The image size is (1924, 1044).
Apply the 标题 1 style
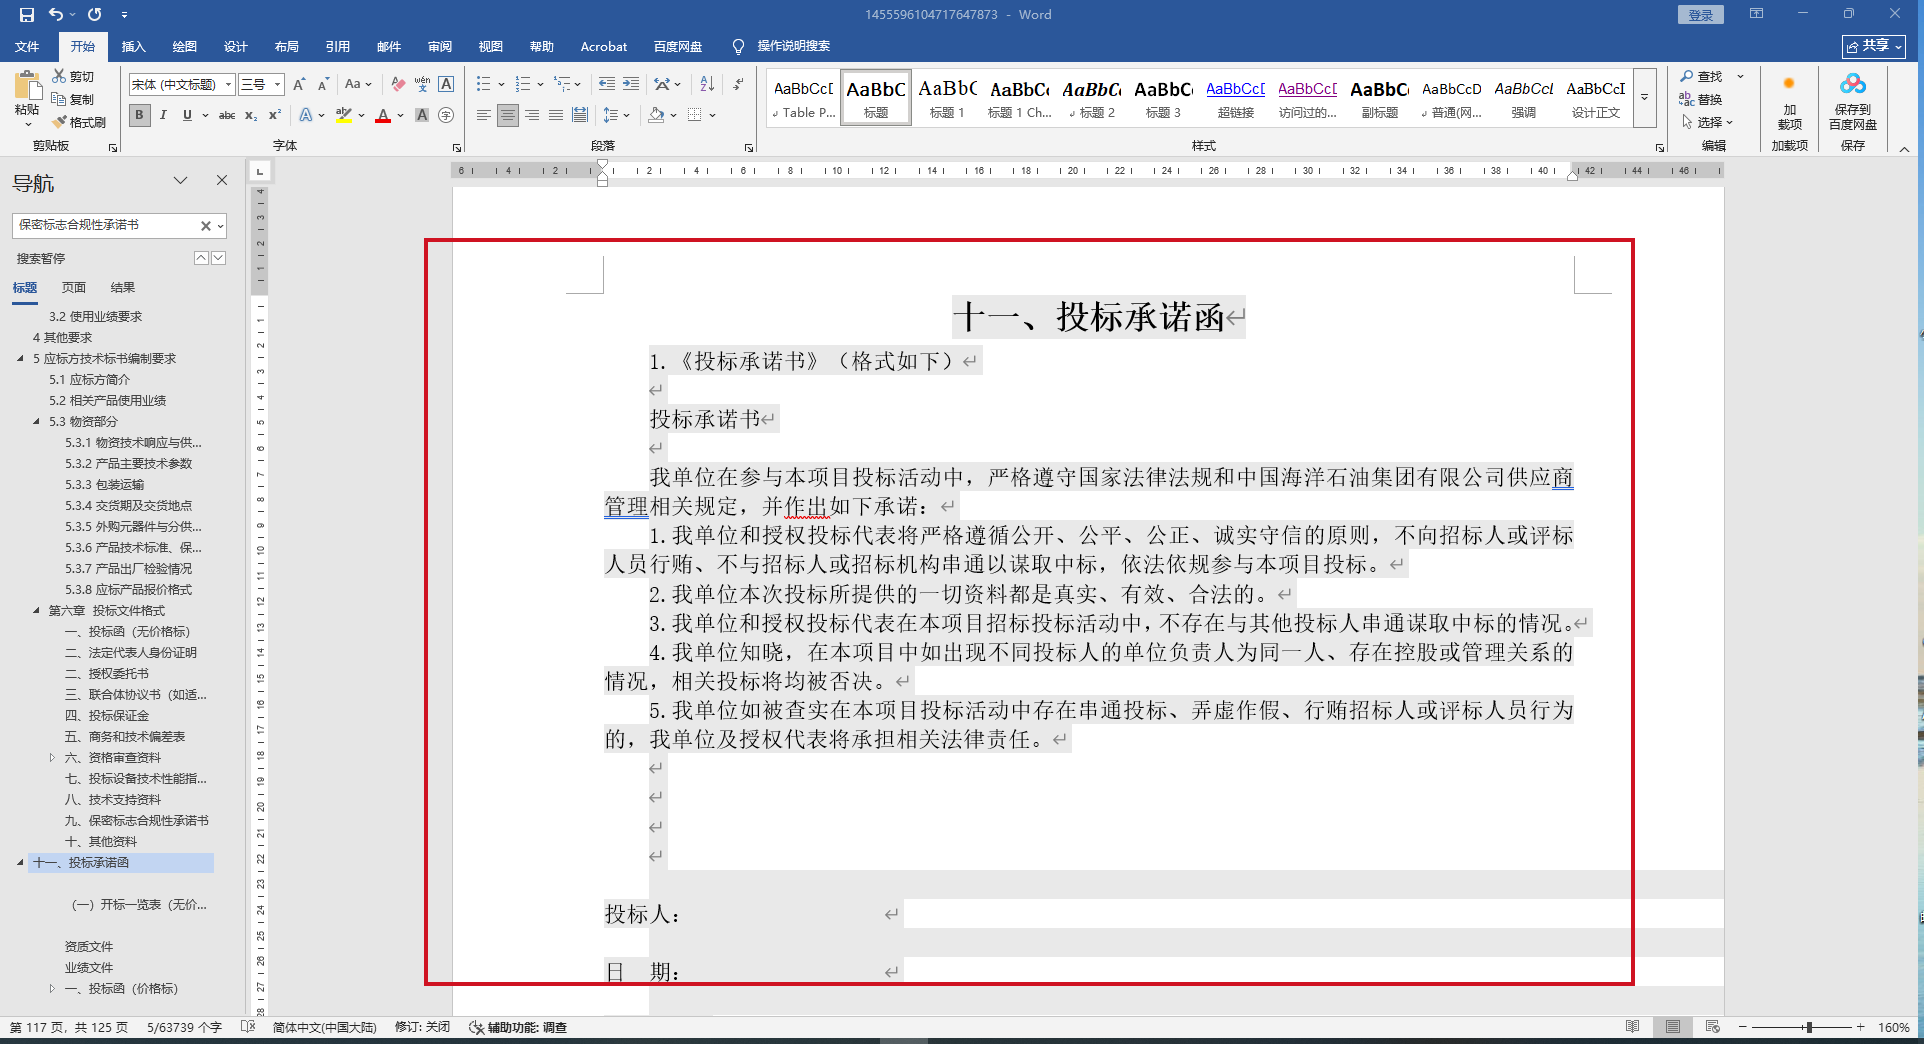tap(946, 98)
